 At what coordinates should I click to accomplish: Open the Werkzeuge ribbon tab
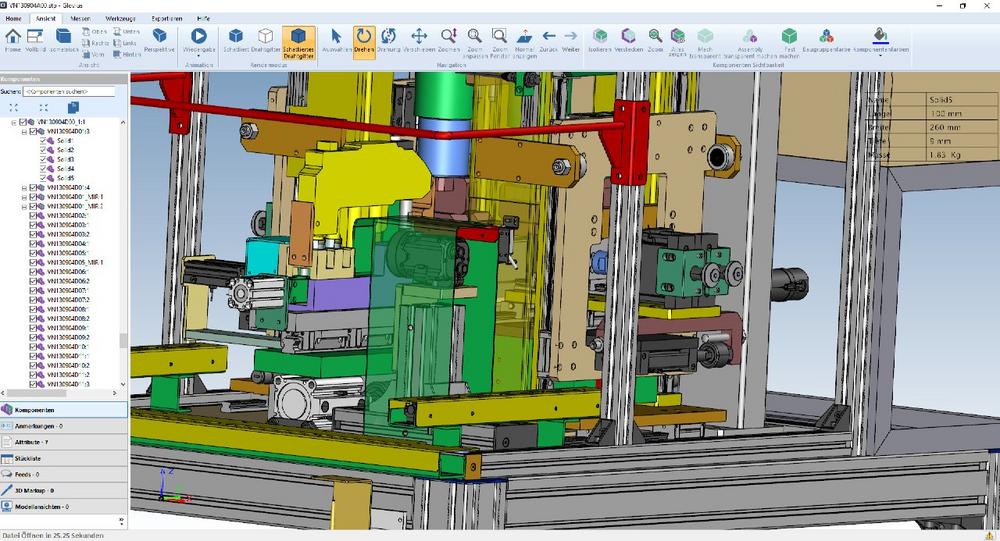pos(120,18)
